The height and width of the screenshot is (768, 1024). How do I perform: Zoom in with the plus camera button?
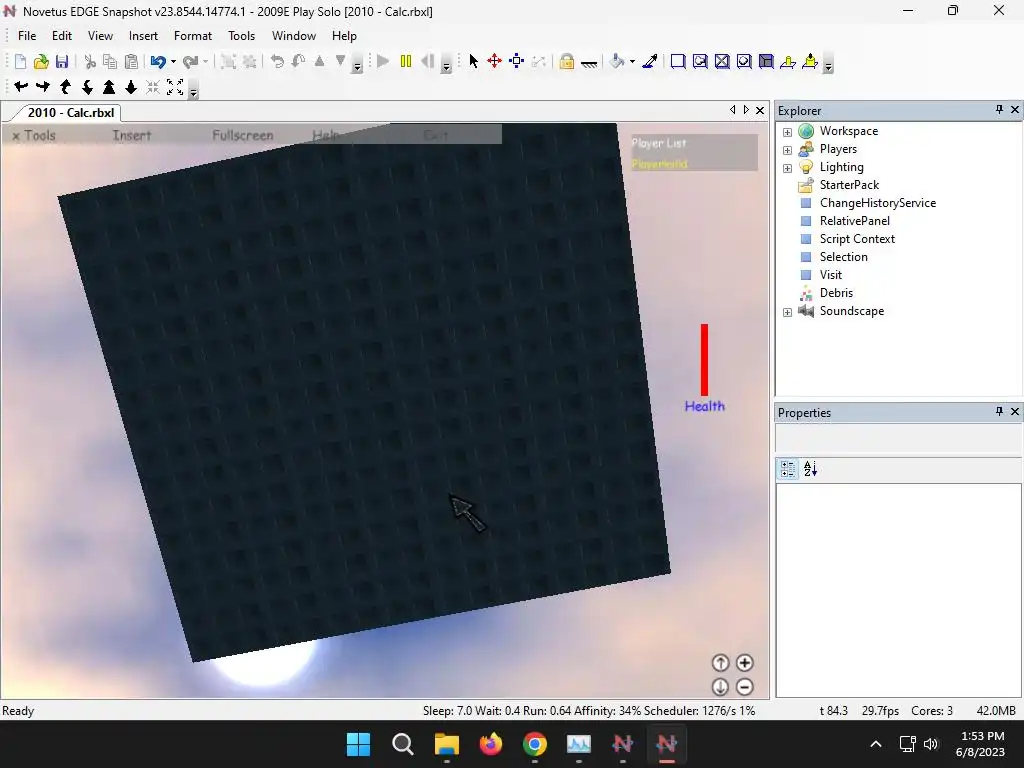pos(744,663)
